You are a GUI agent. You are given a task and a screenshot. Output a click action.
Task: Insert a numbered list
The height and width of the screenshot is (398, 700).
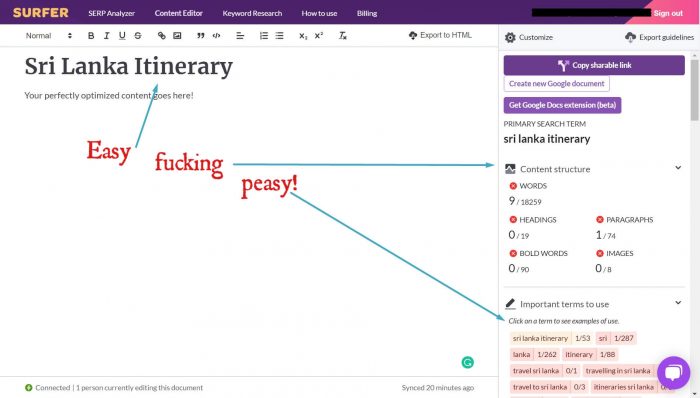click(264, 36)
